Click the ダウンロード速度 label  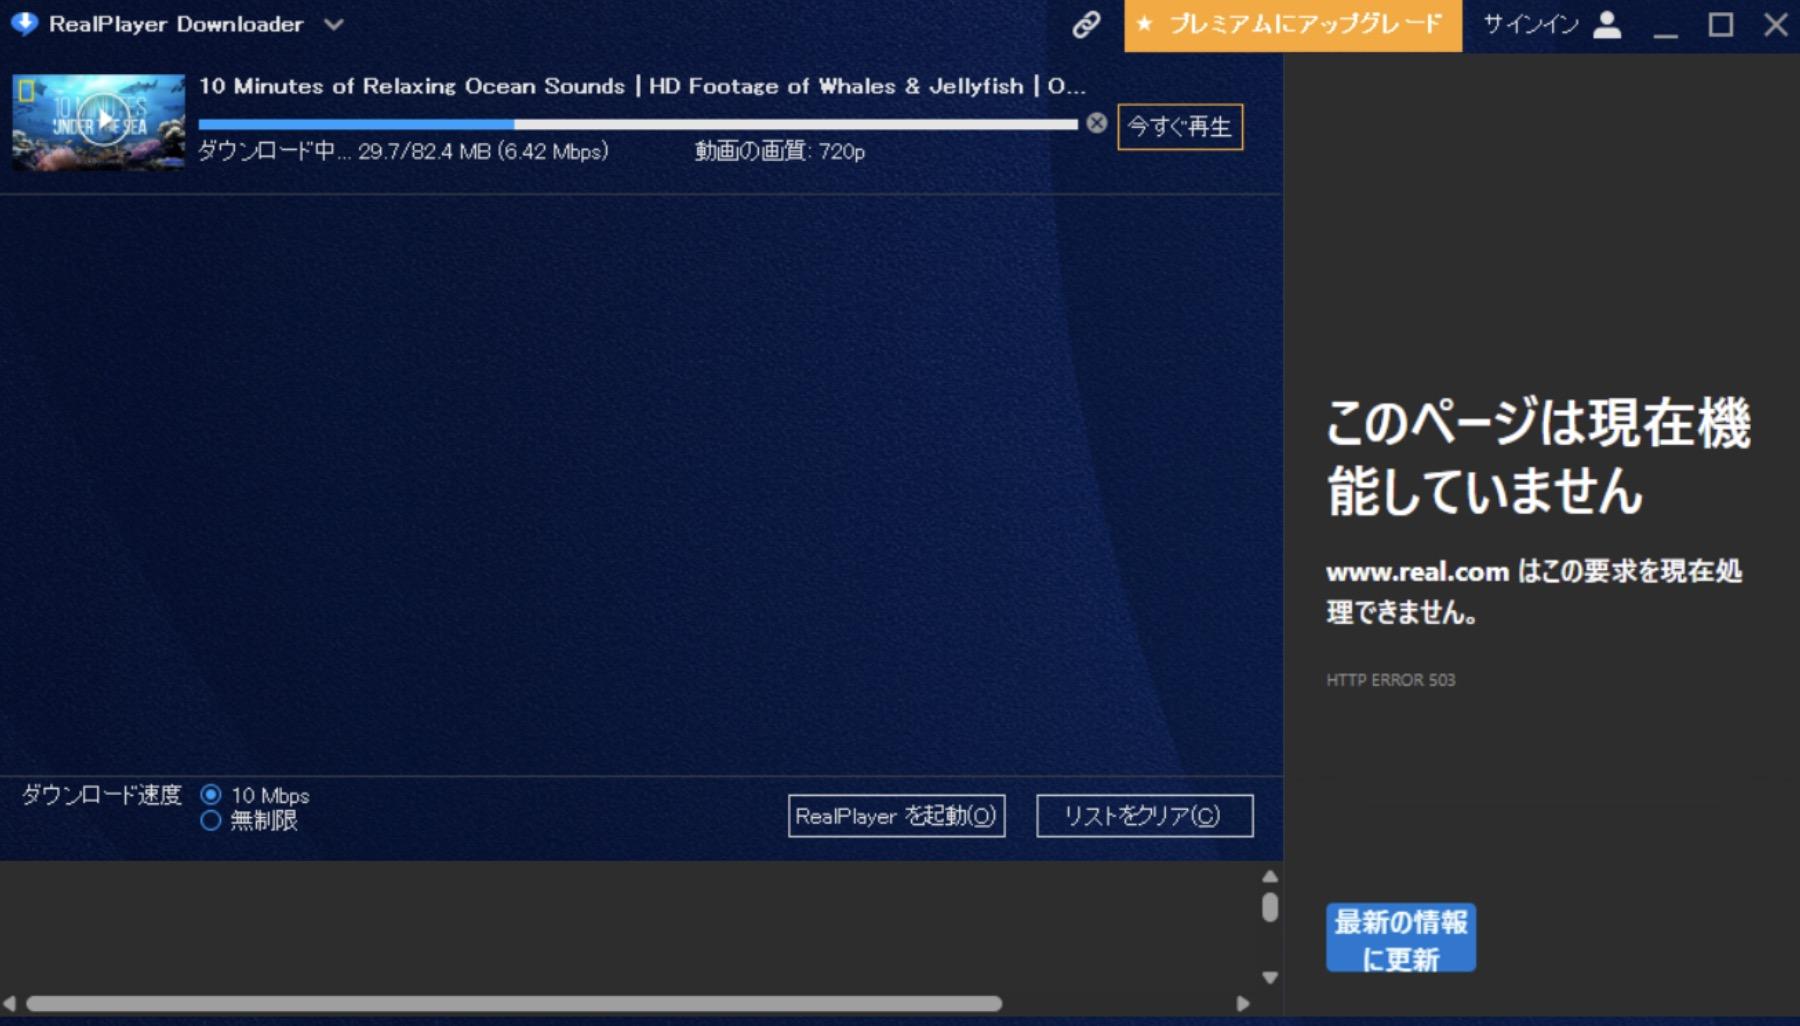pos(102,795)
